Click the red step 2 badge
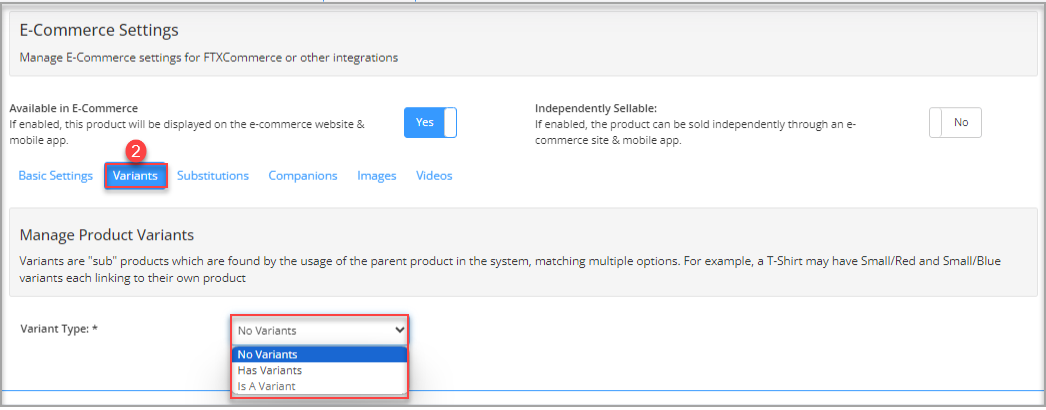Viewport: 1046px width, 410px height. (x=136, y=151)
